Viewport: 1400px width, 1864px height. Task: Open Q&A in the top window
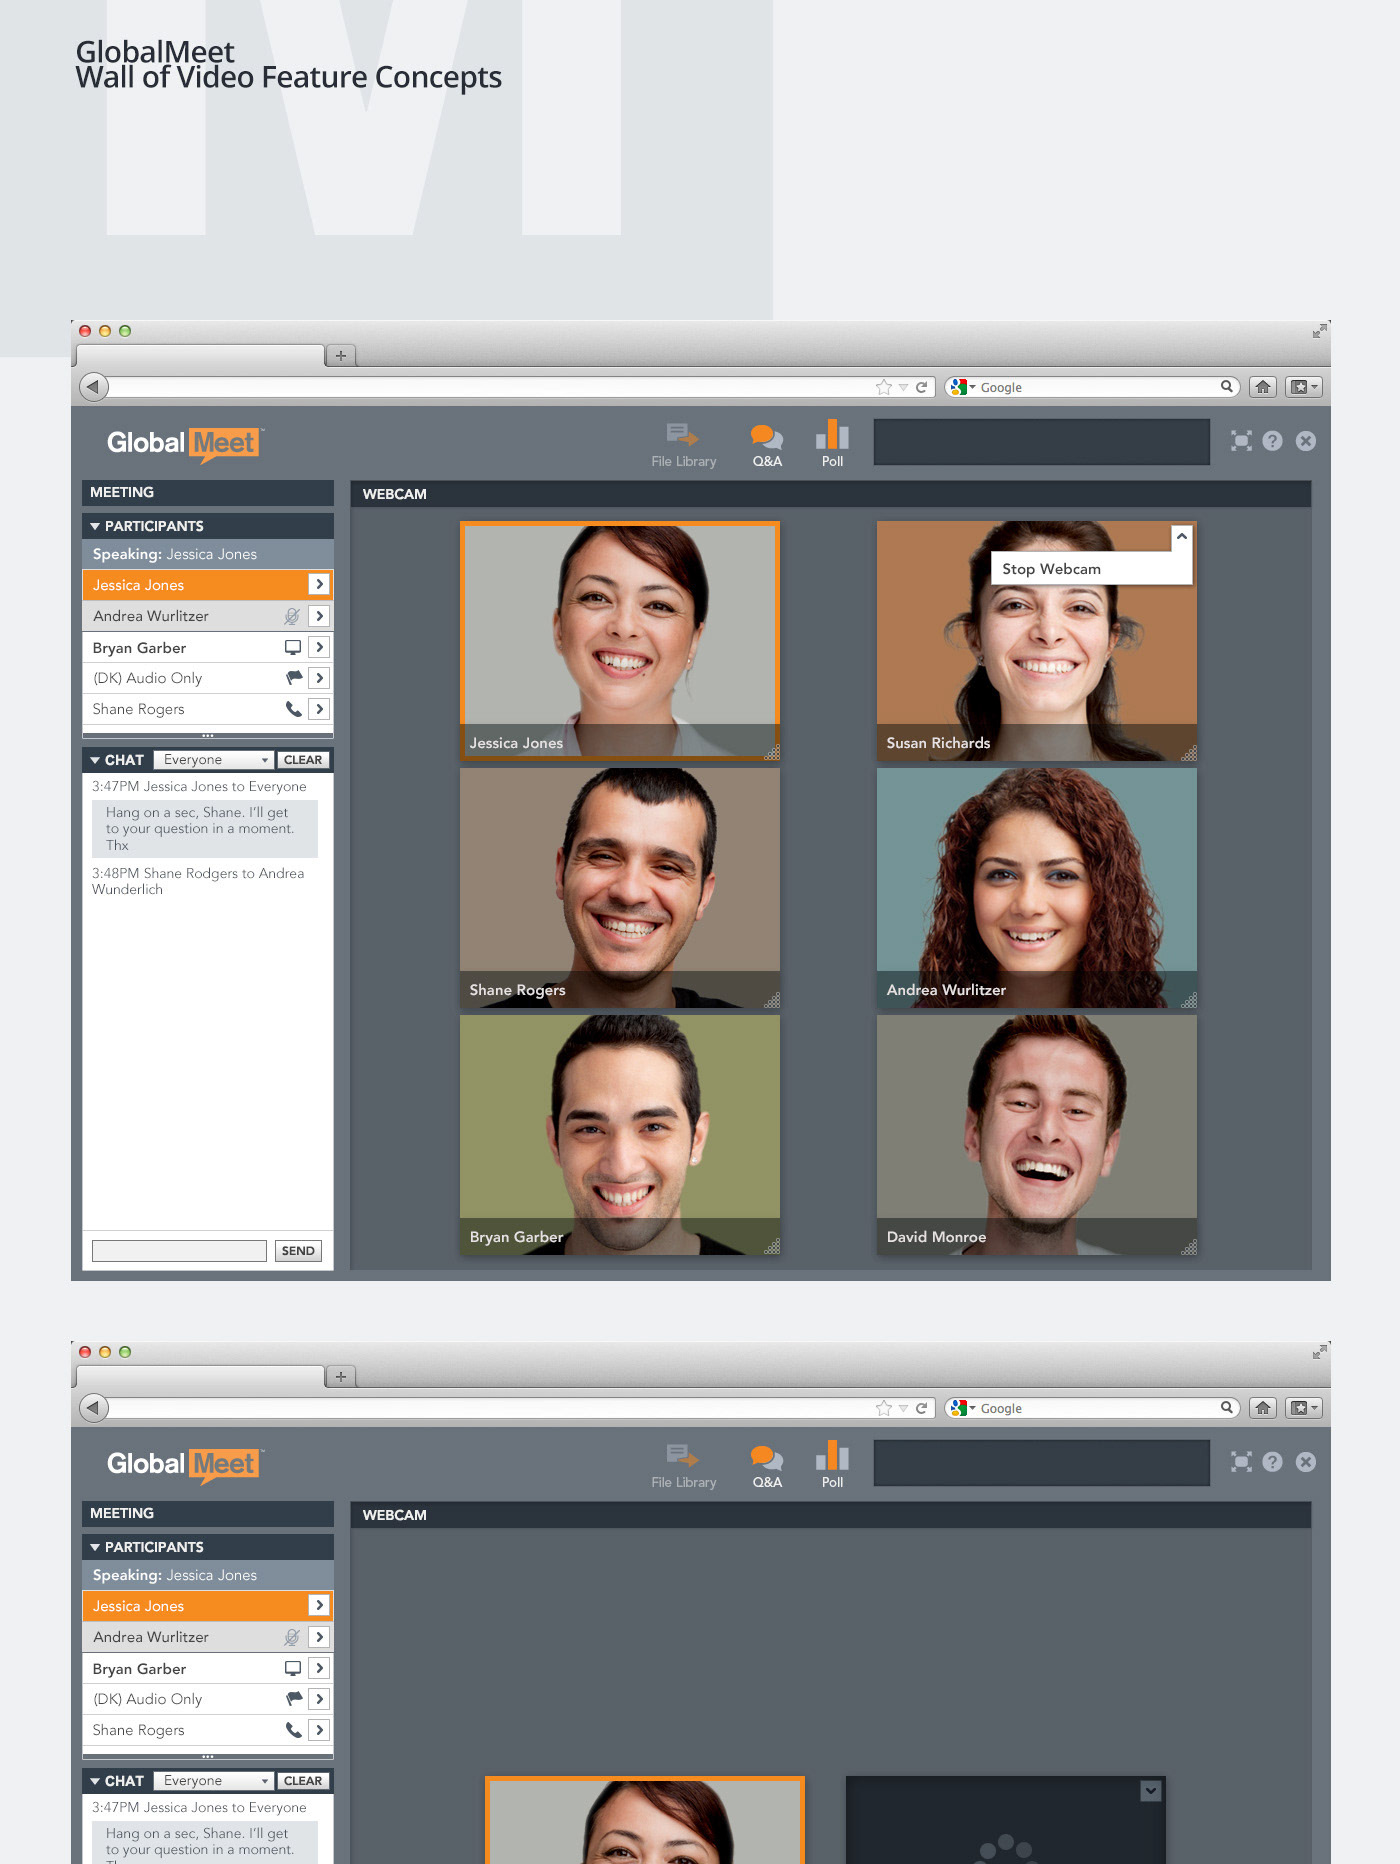(x=767, y=445)
